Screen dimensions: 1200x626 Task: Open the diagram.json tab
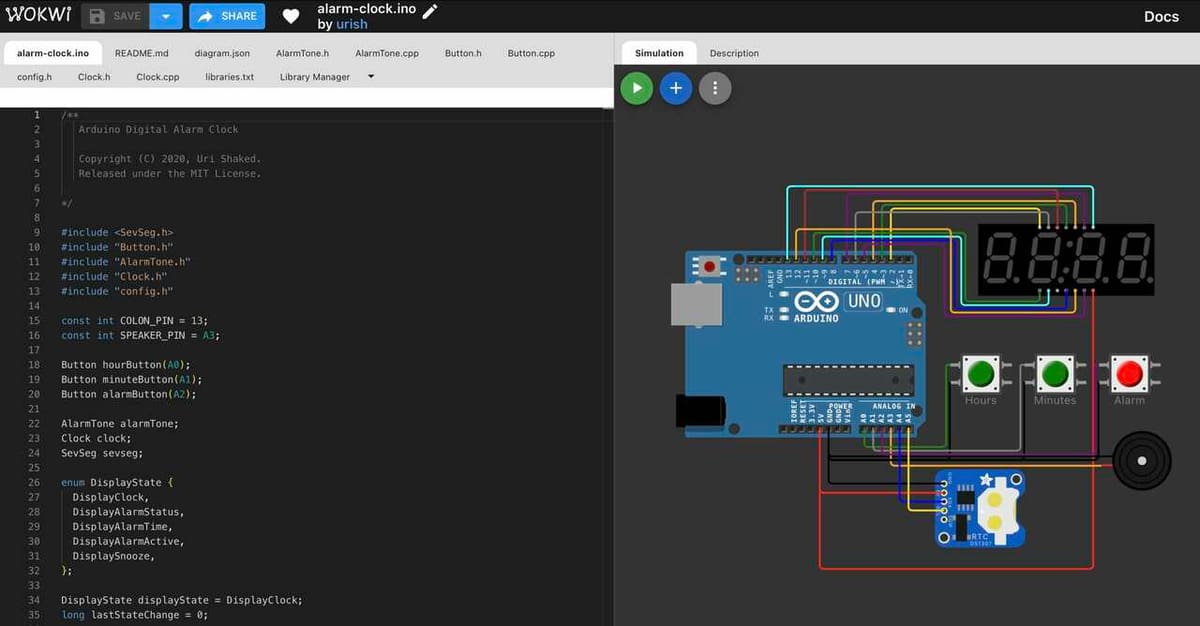pyautogui.click(x=222, y=53)
